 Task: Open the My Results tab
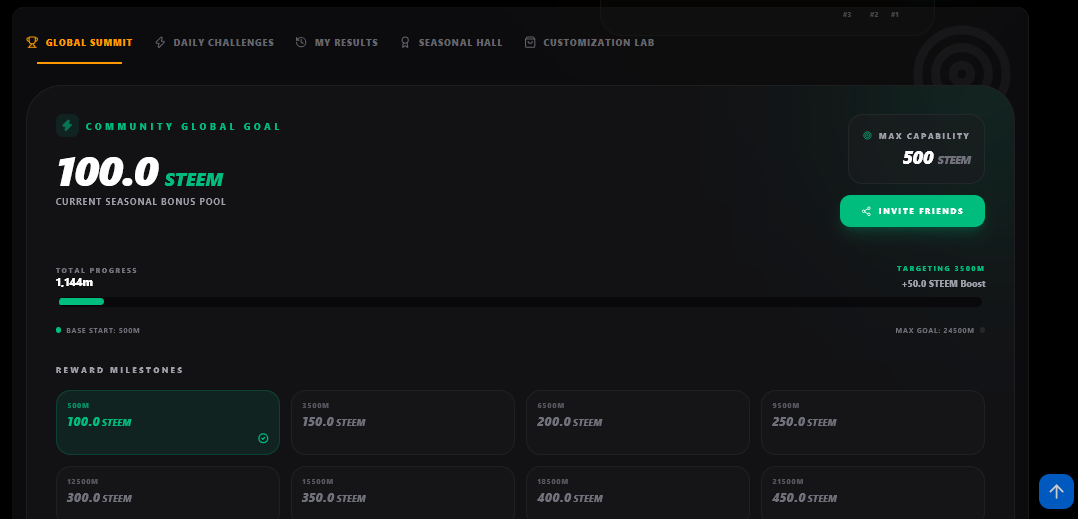click(x=337, y=43)
